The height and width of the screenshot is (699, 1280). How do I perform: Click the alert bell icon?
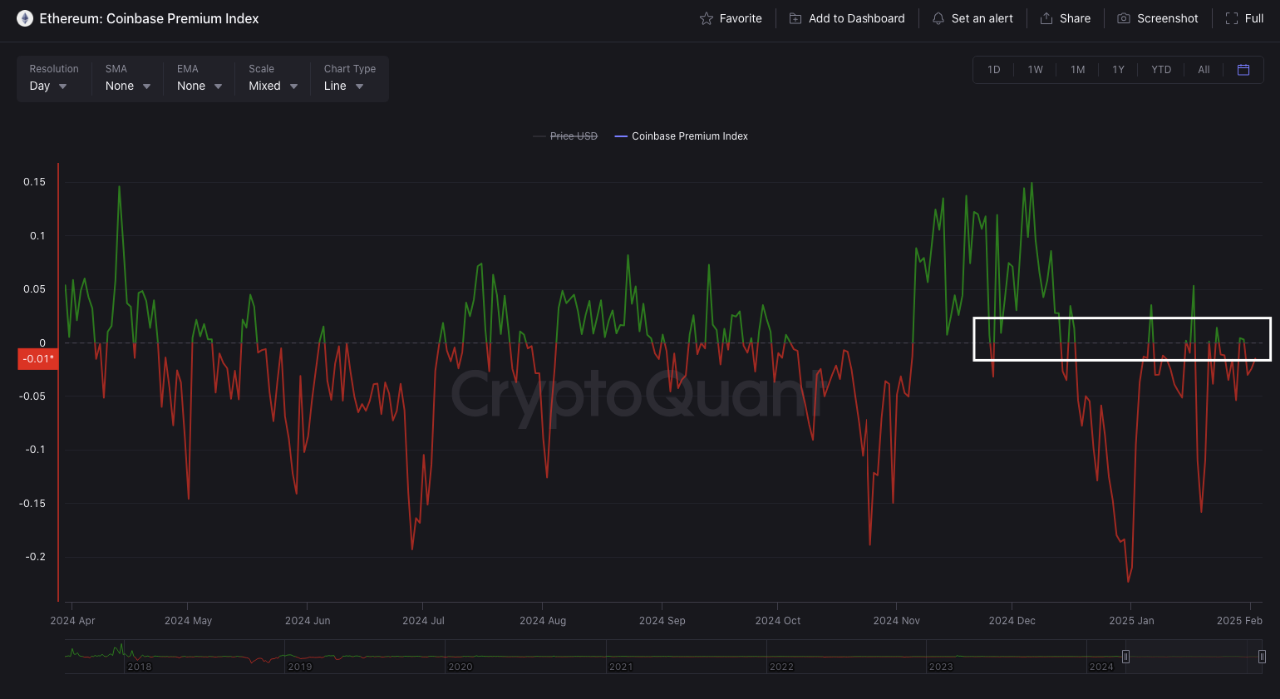coord(938,19)
